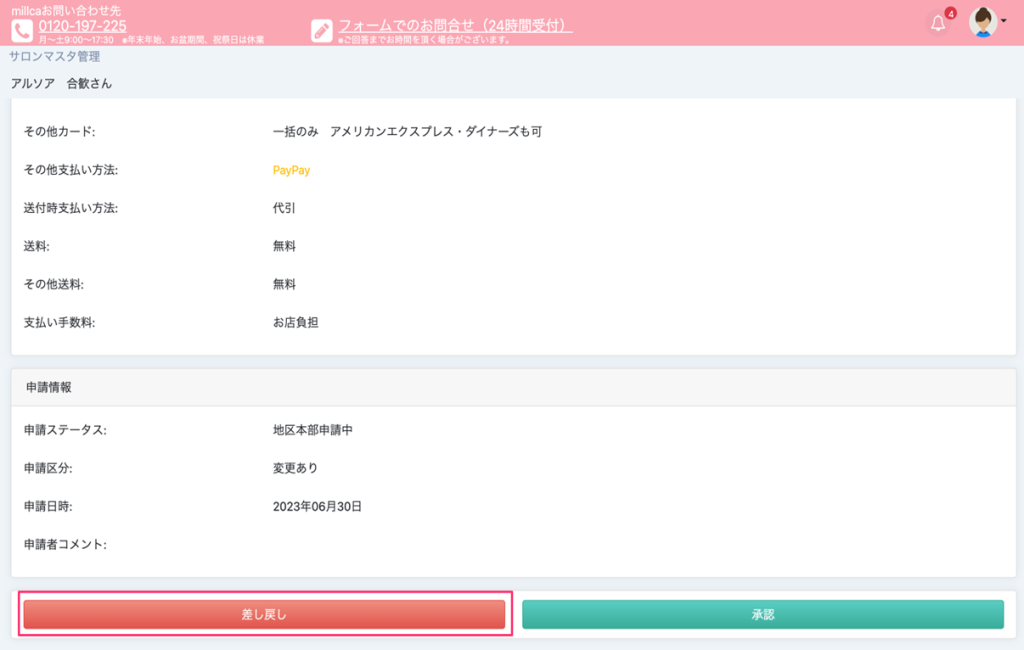Click the application date 2023年06月30日

(316, 506)
